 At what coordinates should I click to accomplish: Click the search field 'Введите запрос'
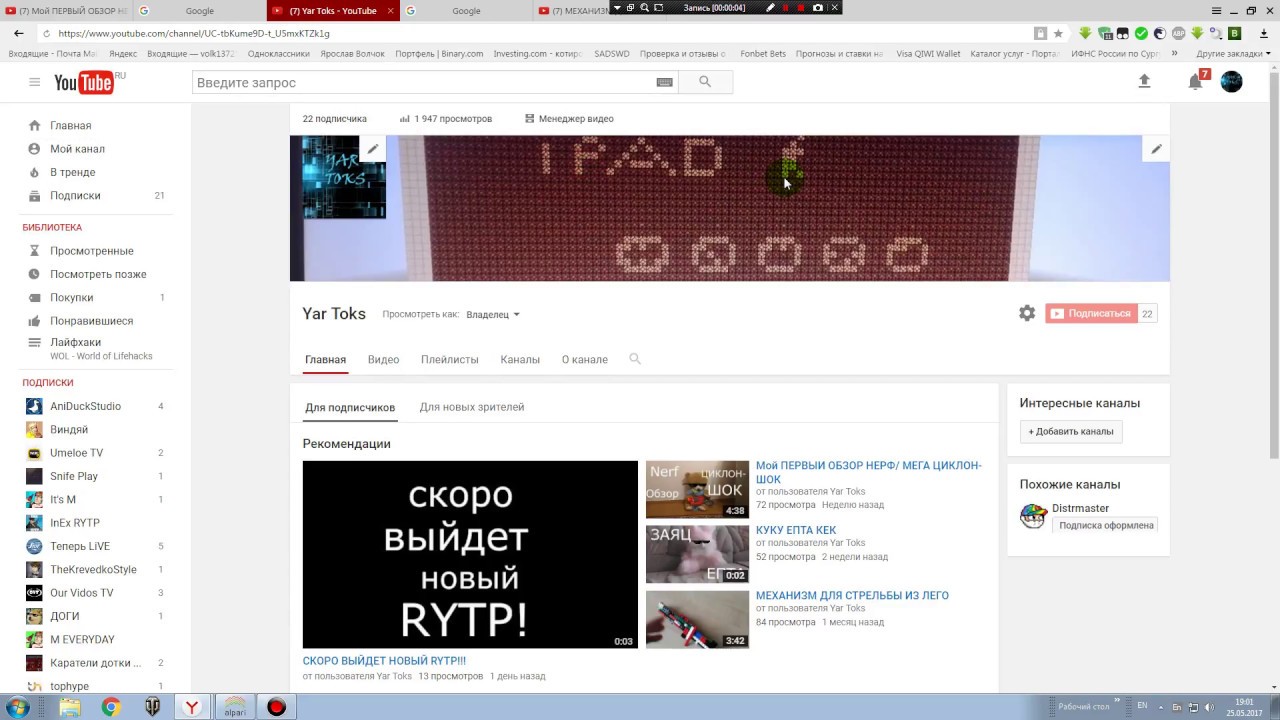425,82
